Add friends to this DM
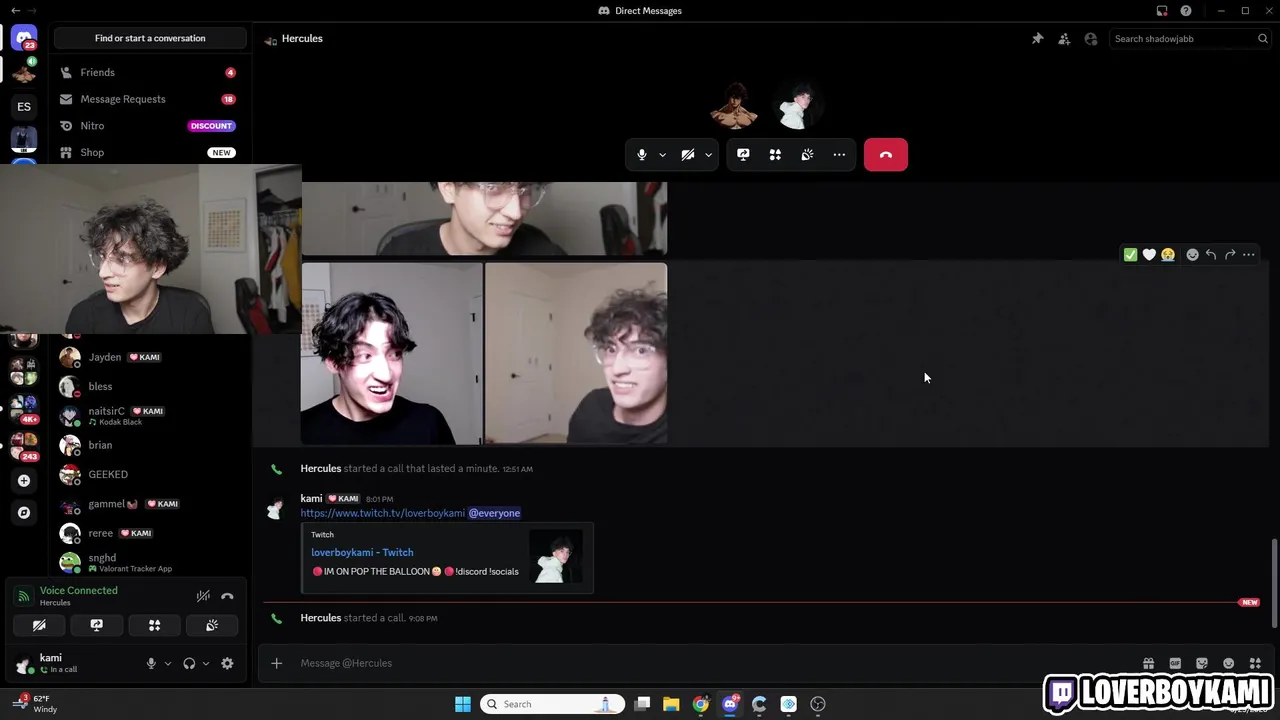 [1064, 39]
